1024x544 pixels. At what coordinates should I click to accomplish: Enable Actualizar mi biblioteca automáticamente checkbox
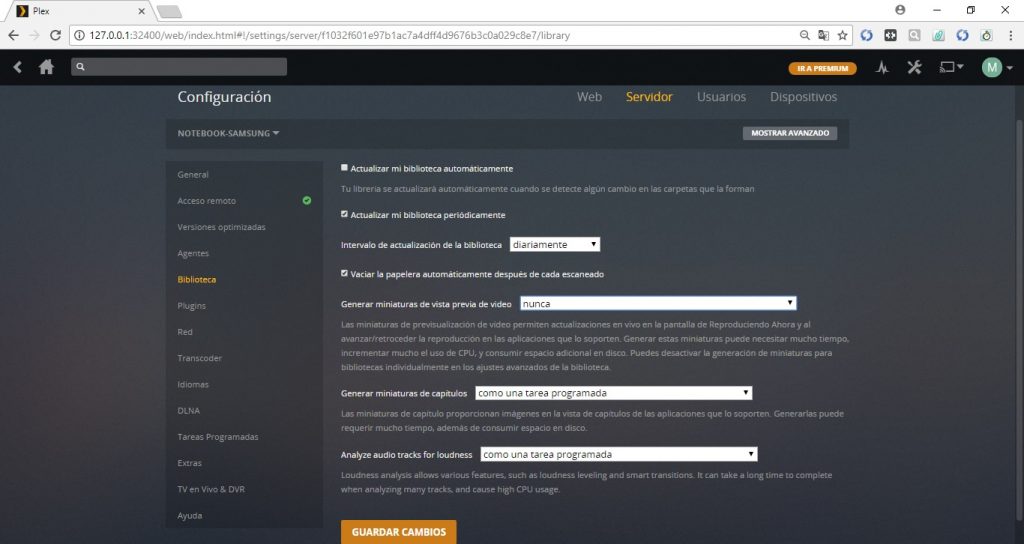[345, 168]
